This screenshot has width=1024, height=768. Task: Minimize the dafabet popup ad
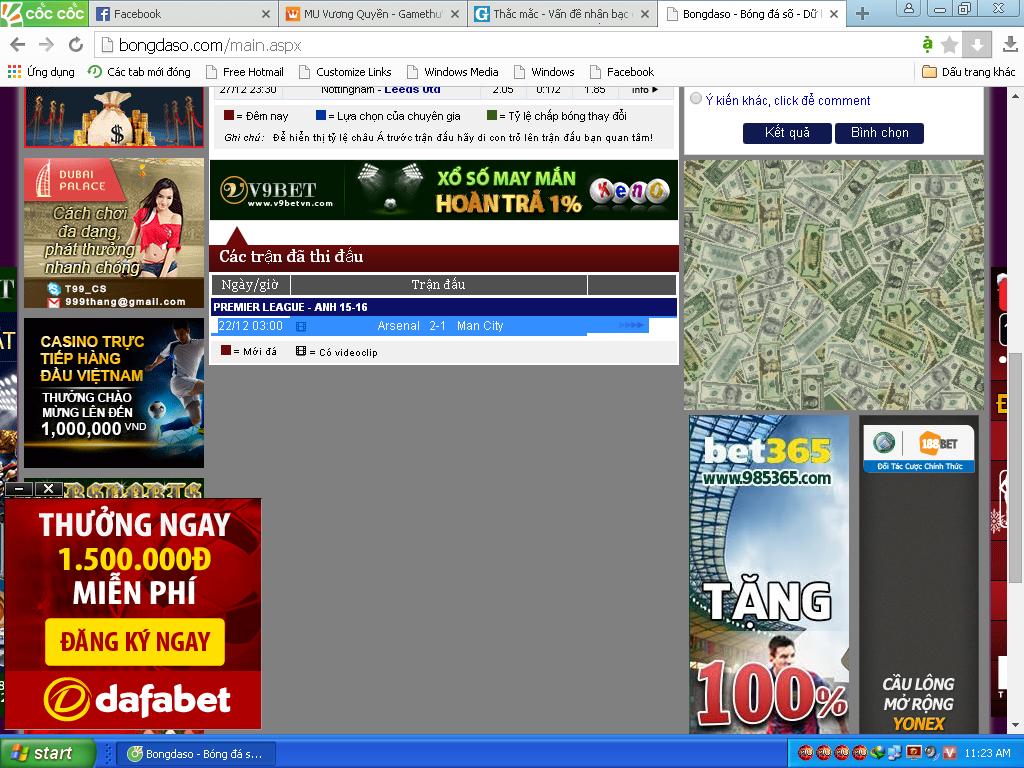pyautogui.click(x=20, y=488)
